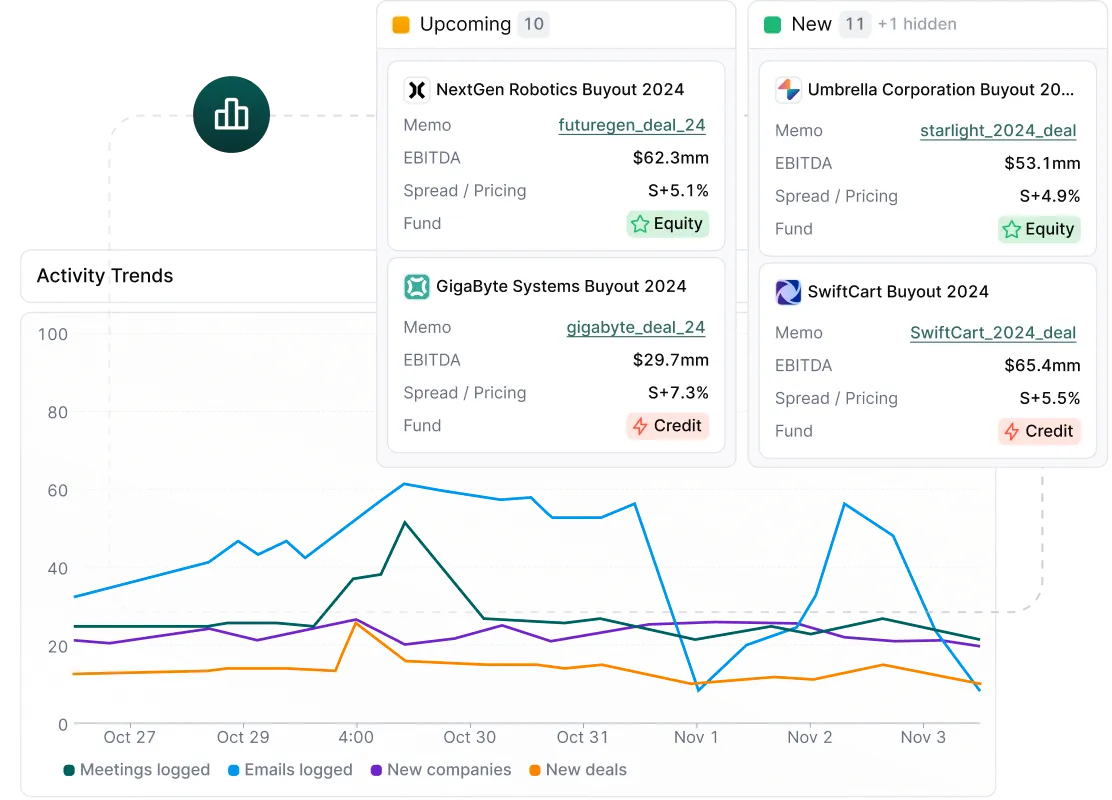Click the orange square icon beside Upcoming
This screenshot has width=1112, height=800.
[x=399, y=23]
